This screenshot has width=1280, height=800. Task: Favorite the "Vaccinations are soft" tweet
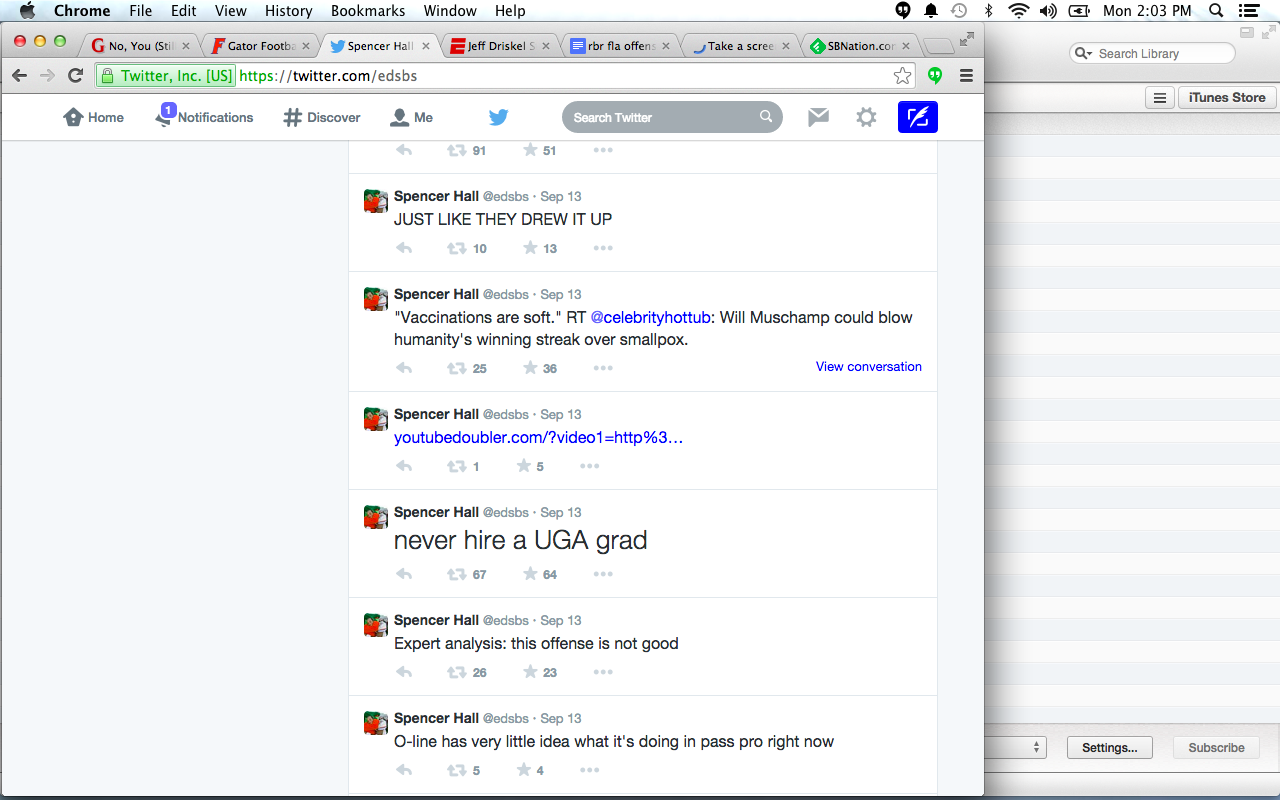coord(530,368)
